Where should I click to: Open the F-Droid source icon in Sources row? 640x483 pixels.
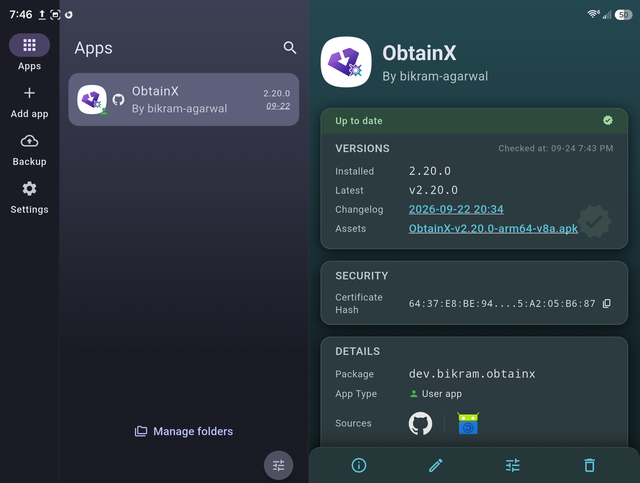468,423
